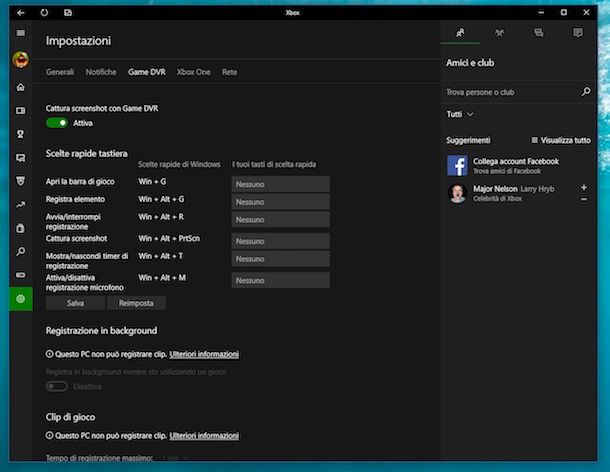Open the Notifiche tab

click(101, 72)
